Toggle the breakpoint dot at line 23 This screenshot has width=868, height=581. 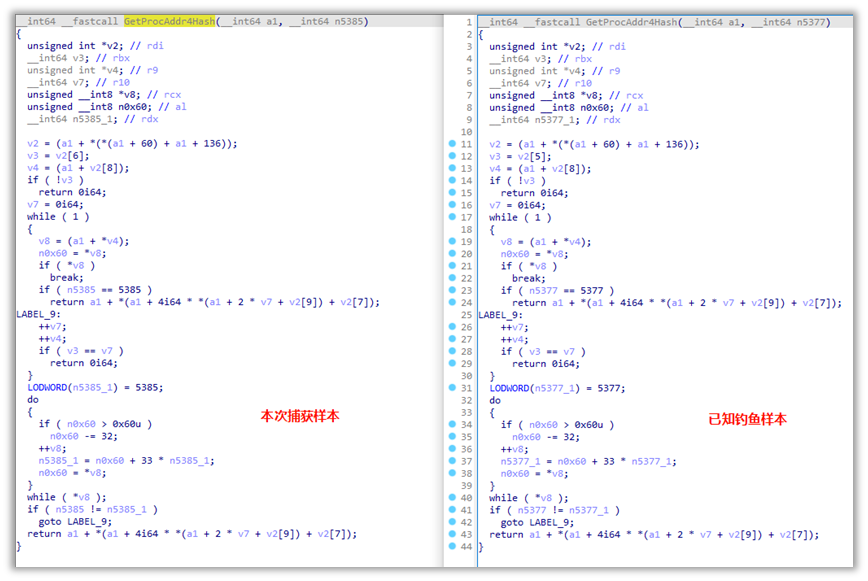tap(452, 290)
